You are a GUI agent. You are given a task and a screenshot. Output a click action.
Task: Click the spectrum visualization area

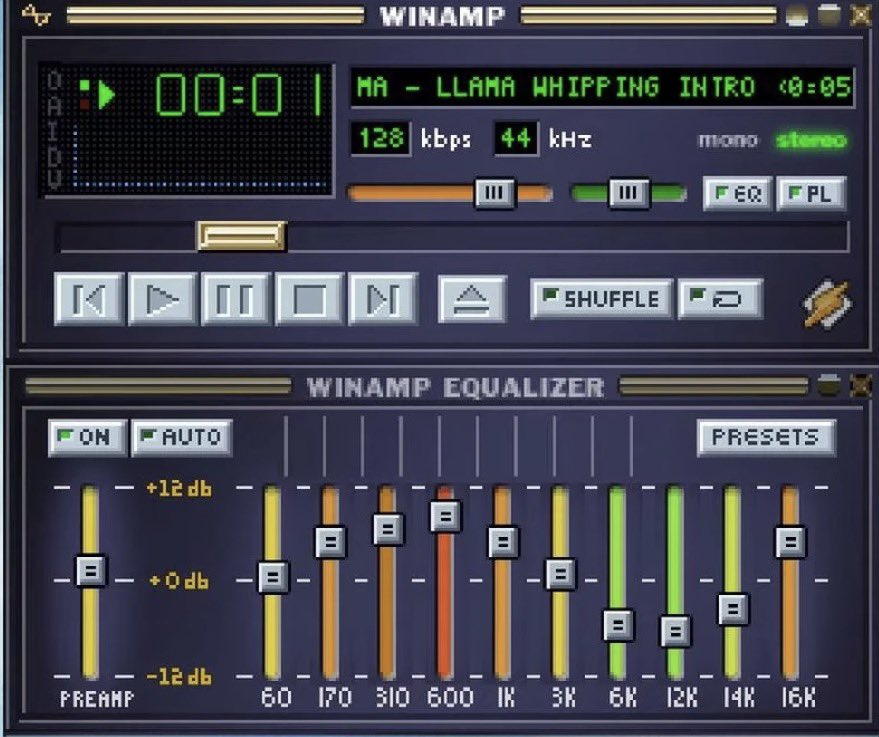tap(202, 157)
